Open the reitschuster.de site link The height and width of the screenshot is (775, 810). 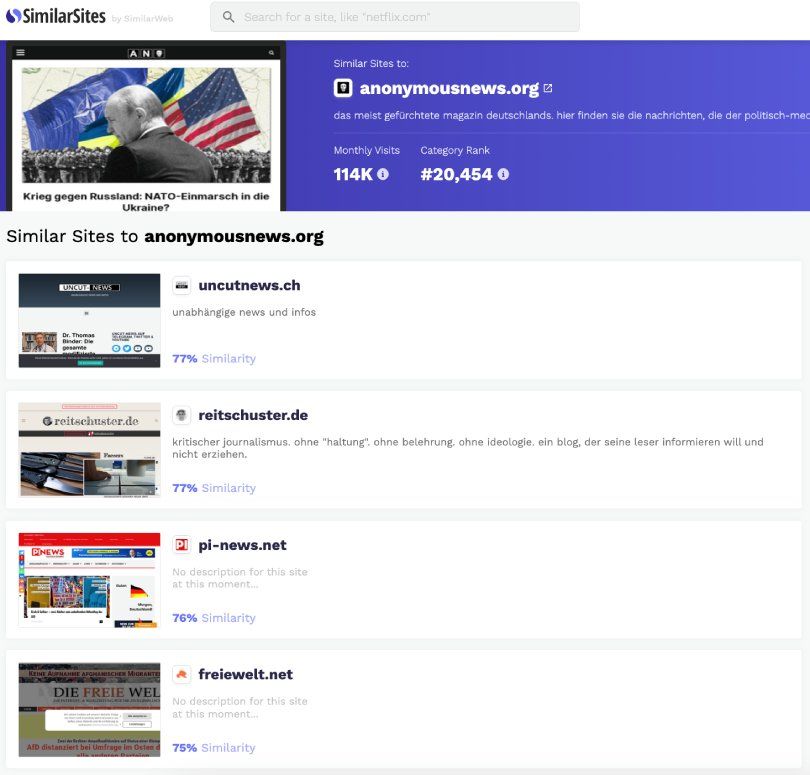coord(253,415)
